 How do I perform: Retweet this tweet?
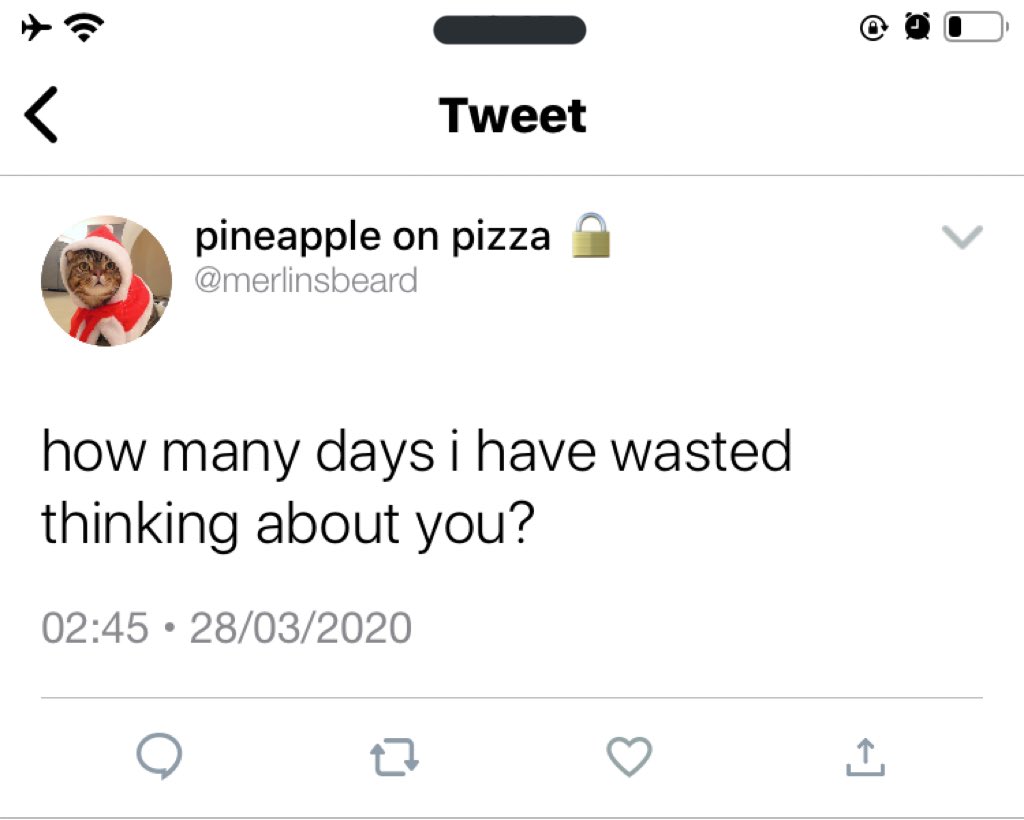(x=394, y=758)
